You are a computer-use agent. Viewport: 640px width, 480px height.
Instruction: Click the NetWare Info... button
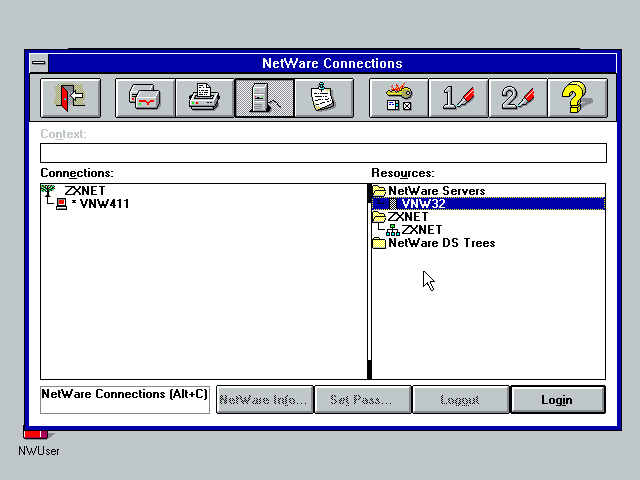coord(264,400)
